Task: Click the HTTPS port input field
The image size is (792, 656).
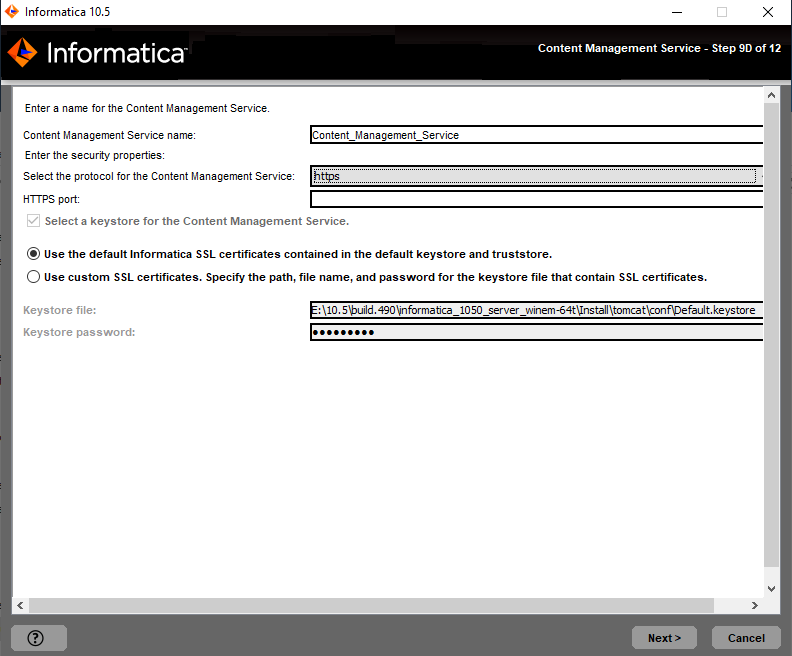Action: [x=536, y=199]
